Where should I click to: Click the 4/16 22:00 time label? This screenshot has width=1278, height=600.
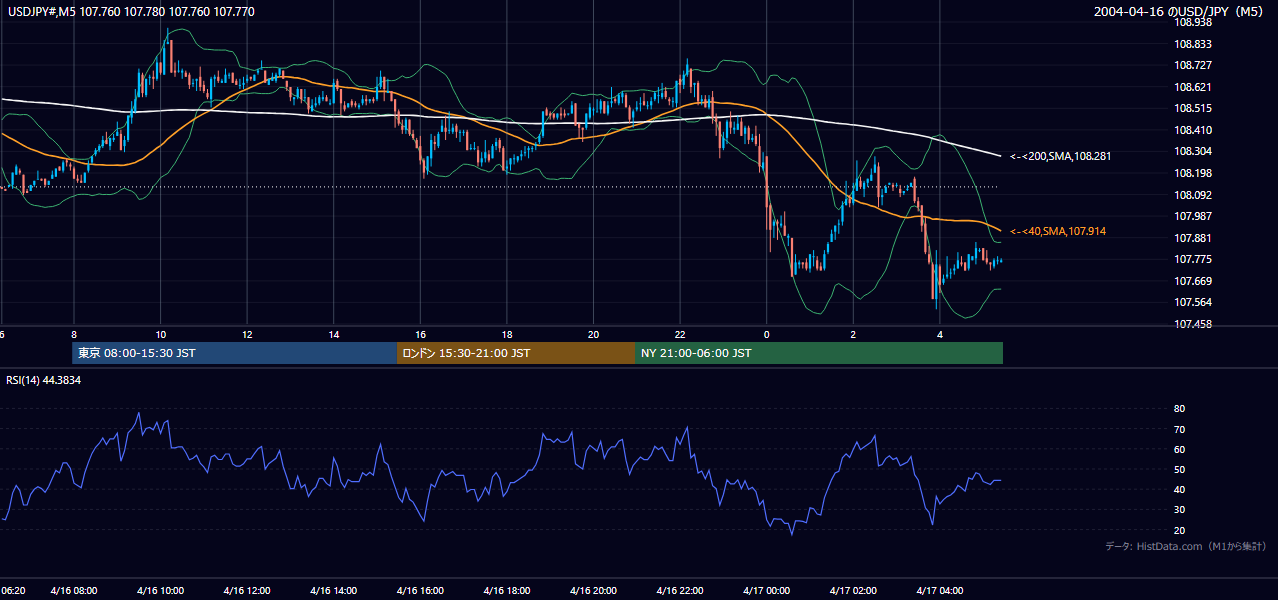point(680,590)
